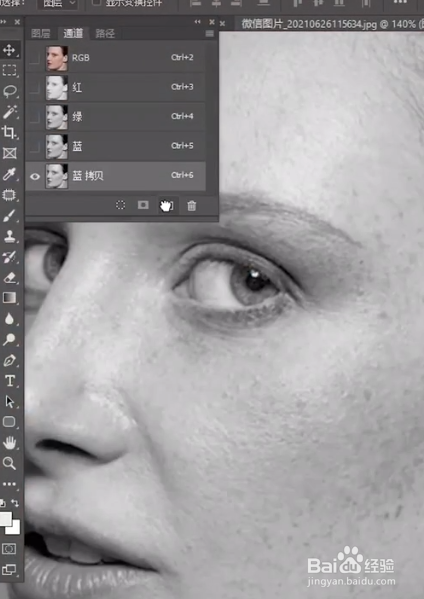Select the Eyedropper tool
This screenshot has width=424, height=599.
9,174
